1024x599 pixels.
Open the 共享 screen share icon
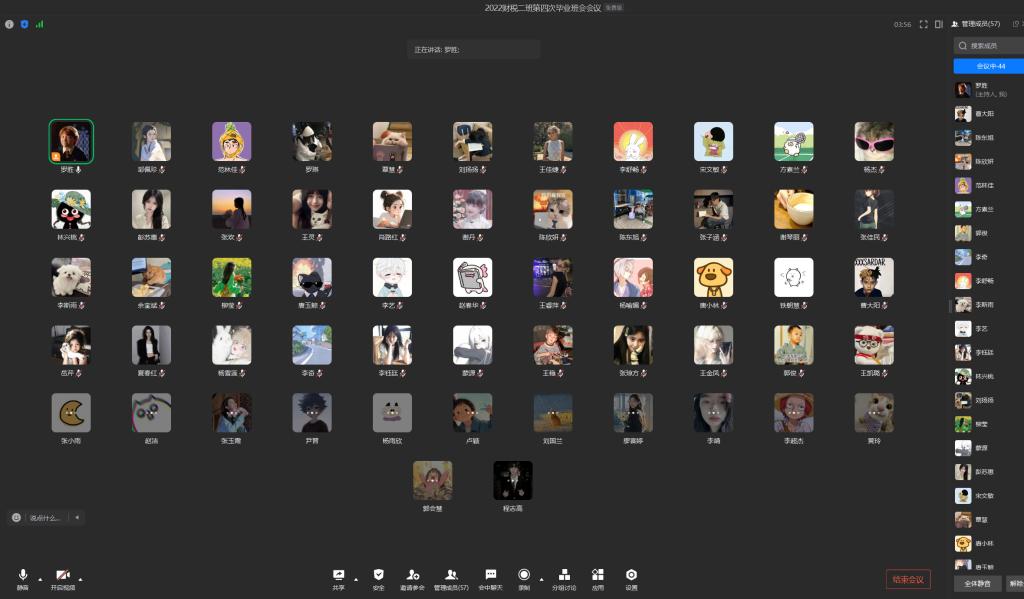coord(338,575)
